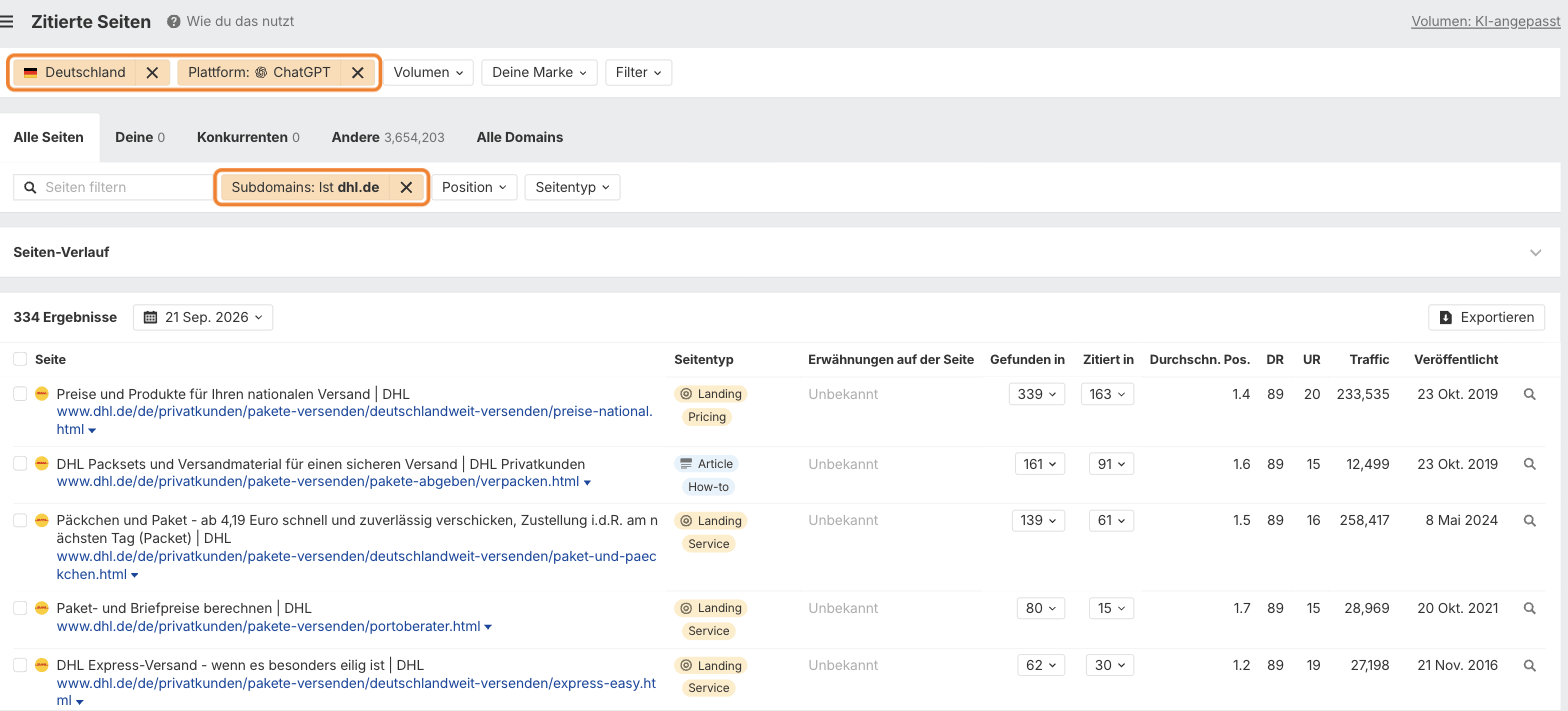1568x711 pixels.
Task: Open the Volumen: KI-angepasst link
Action: click(x=1485, y=21)
